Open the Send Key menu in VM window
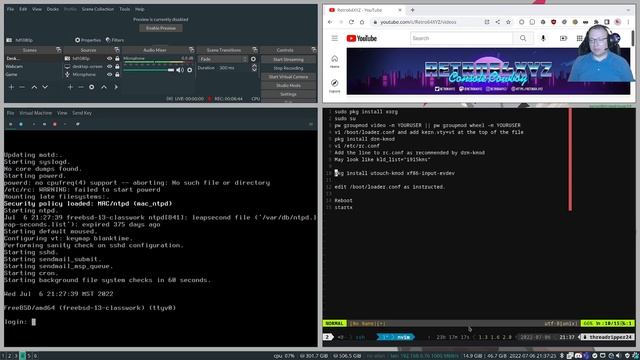 tap(82, 113)
